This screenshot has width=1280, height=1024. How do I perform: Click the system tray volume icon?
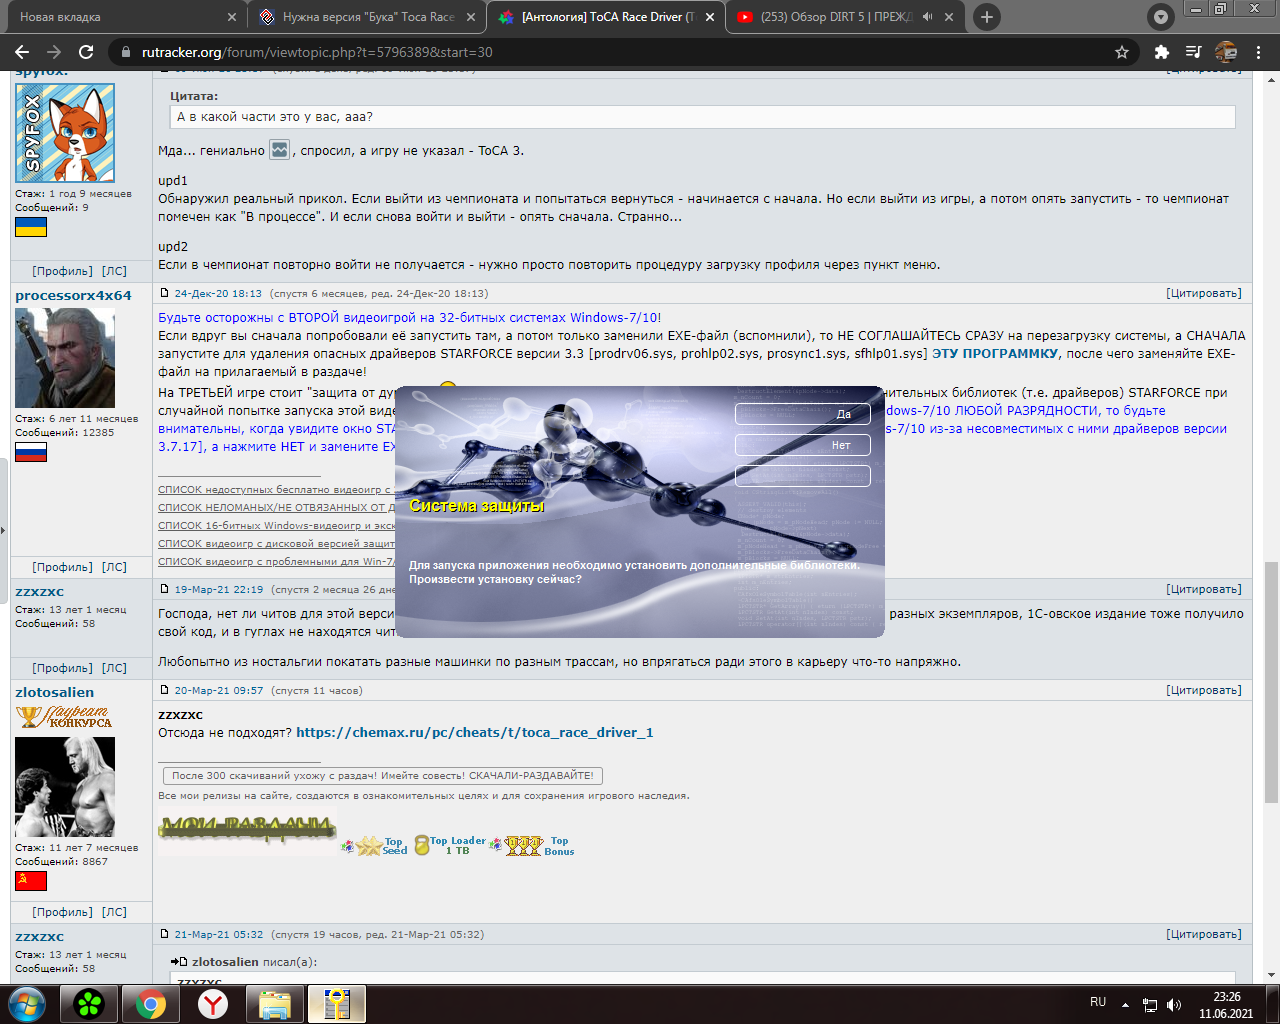[x=1174, y=1004]
